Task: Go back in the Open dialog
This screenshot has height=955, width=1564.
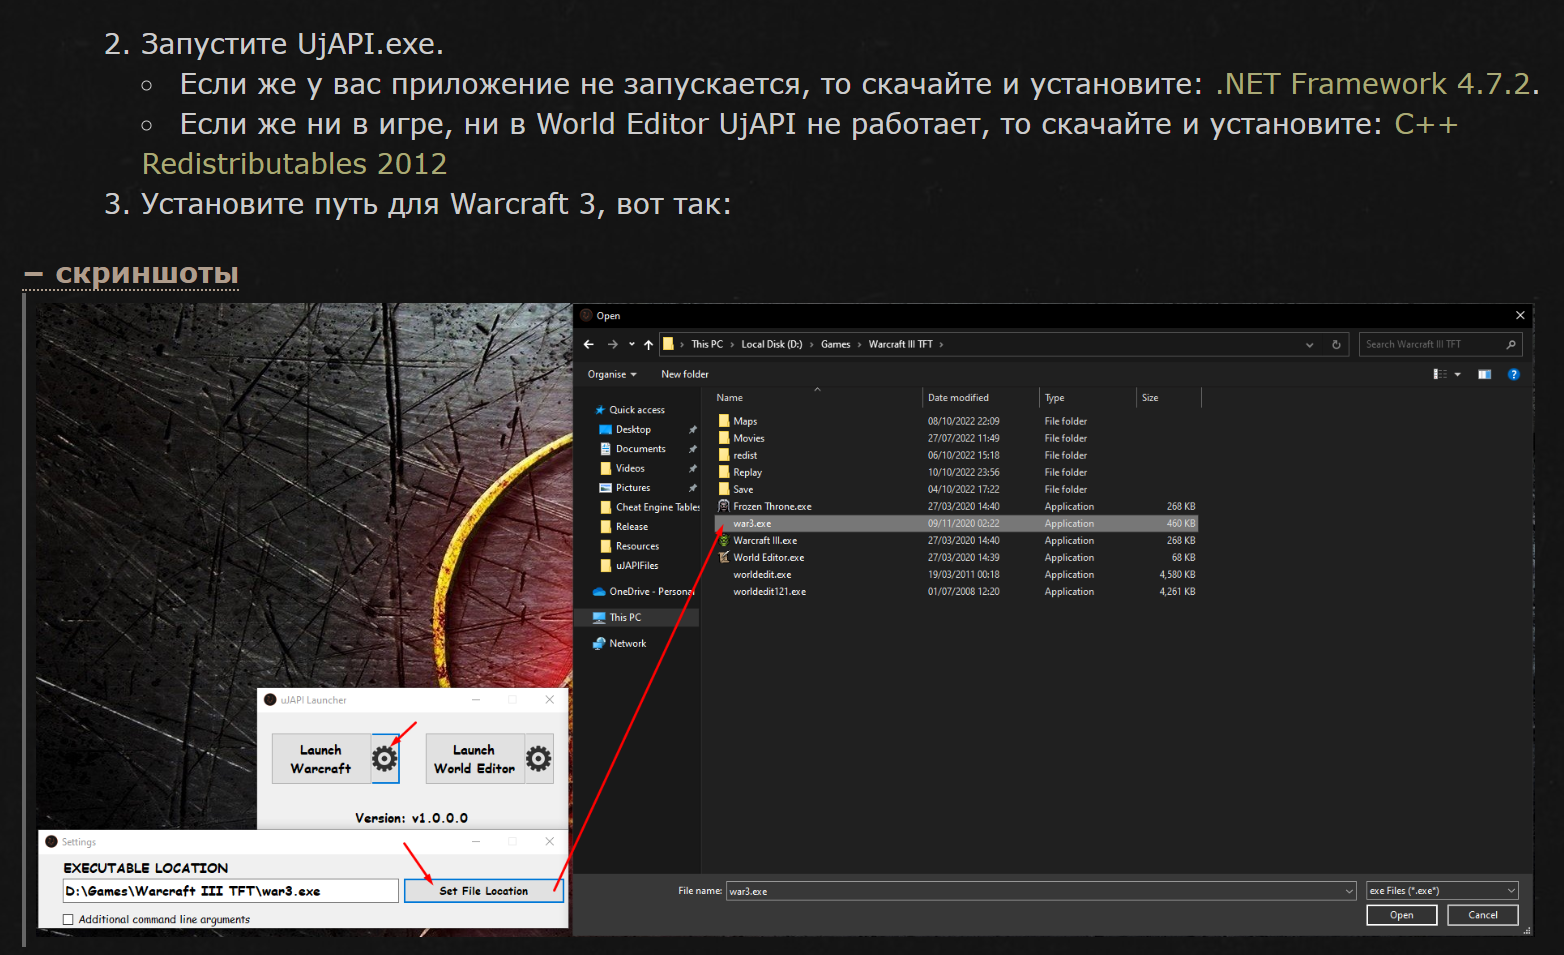Action: (x=589, y=344)
